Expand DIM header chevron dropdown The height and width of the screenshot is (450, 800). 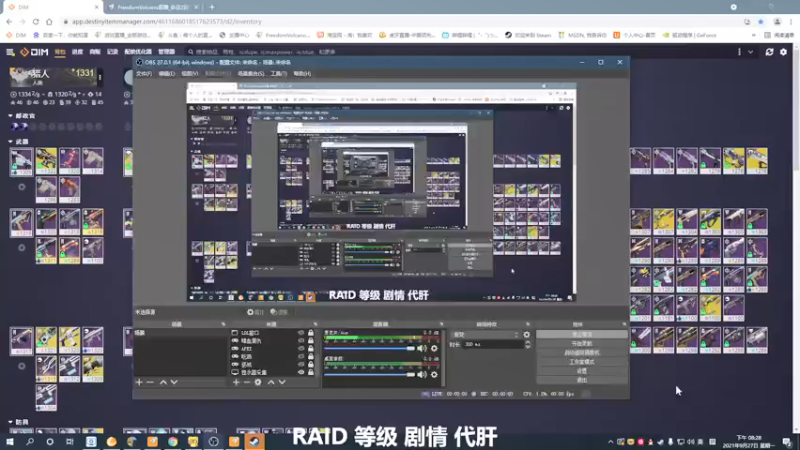coord(751,52)
